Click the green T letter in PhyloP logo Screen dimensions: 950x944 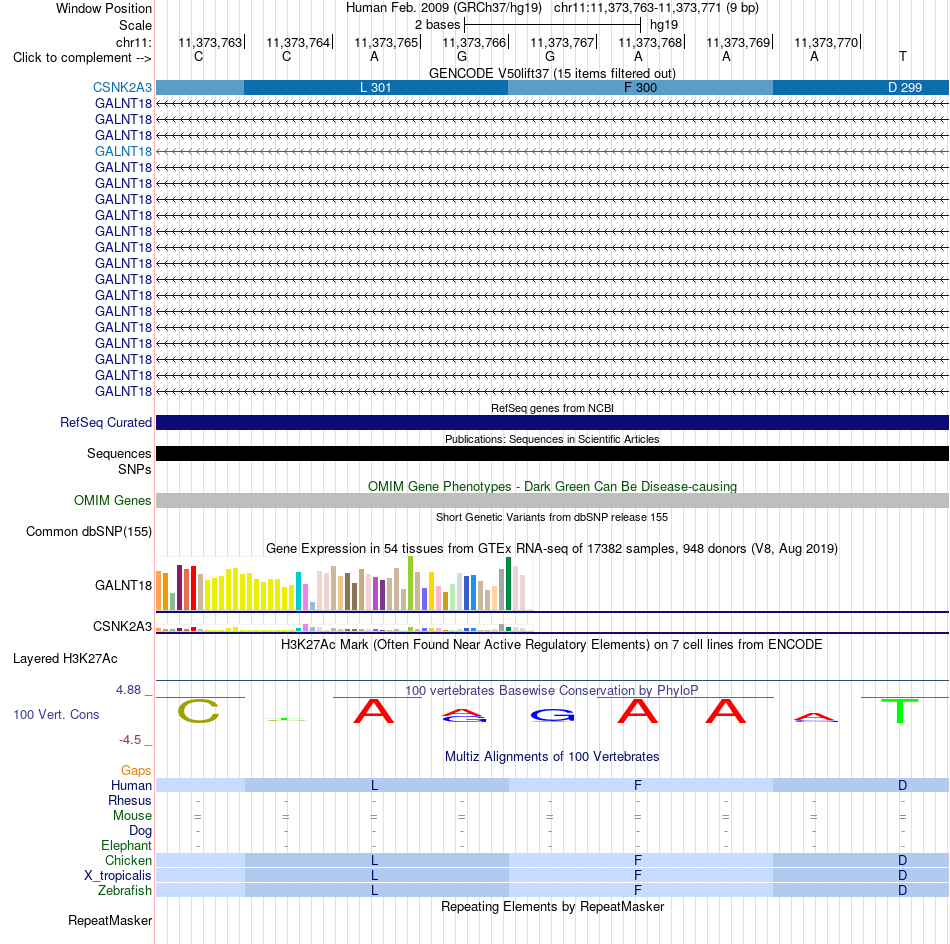click(x=900, y=711)
